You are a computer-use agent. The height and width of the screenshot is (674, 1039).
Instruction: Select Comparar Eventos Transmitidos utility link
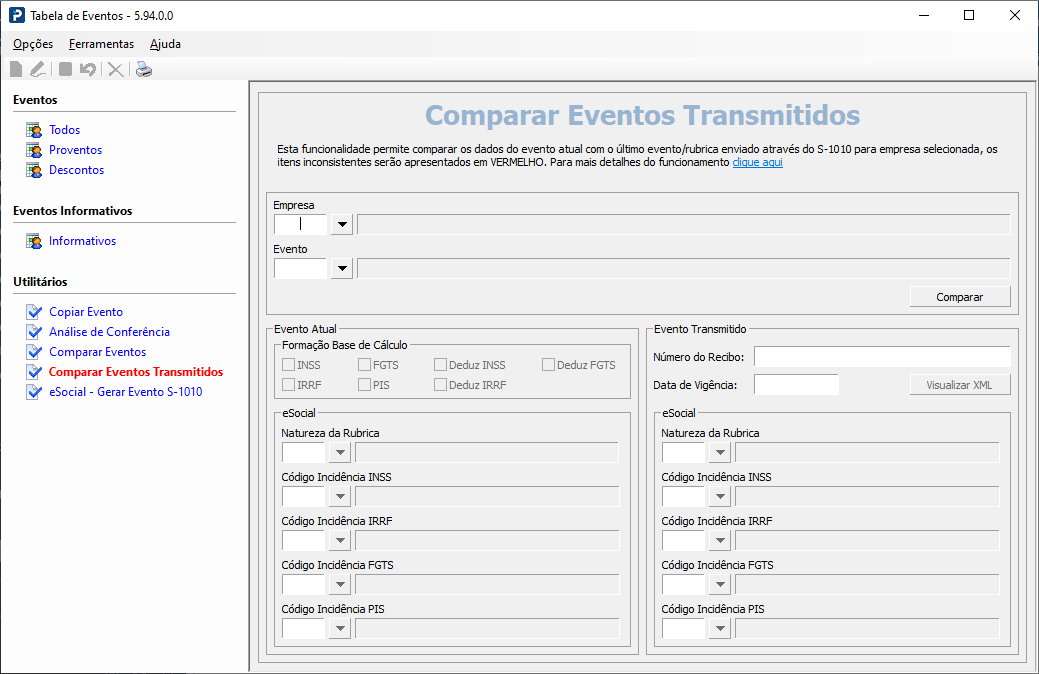click(136, 372)
